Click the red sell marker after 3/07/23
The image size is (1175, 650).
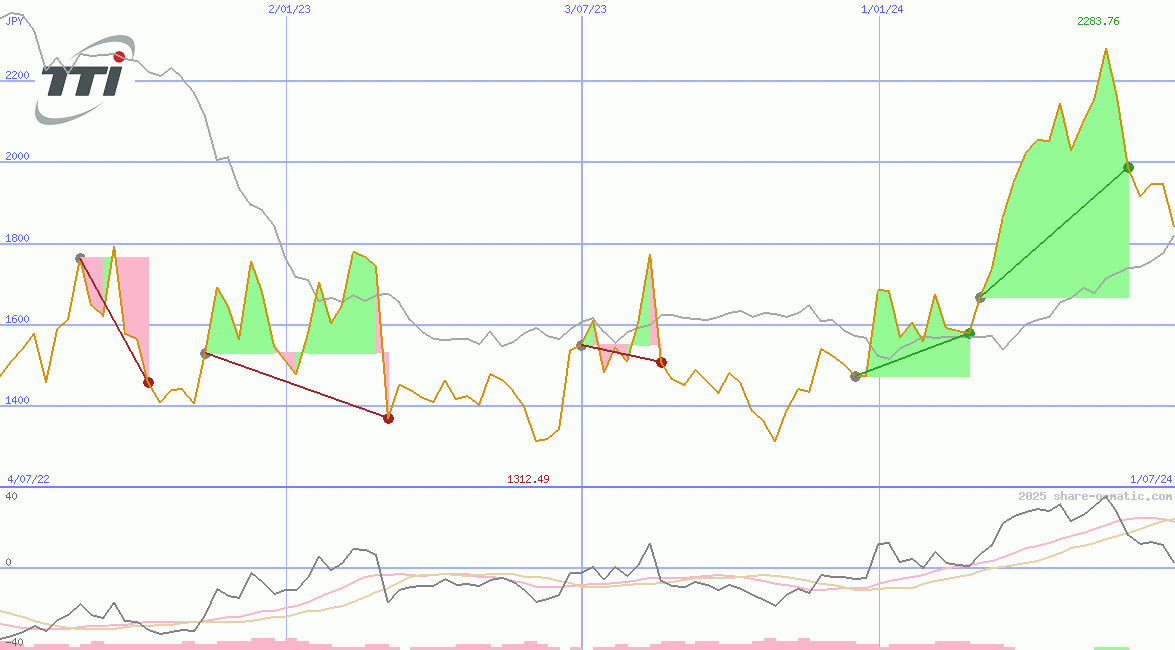click(x=661, y=363)
